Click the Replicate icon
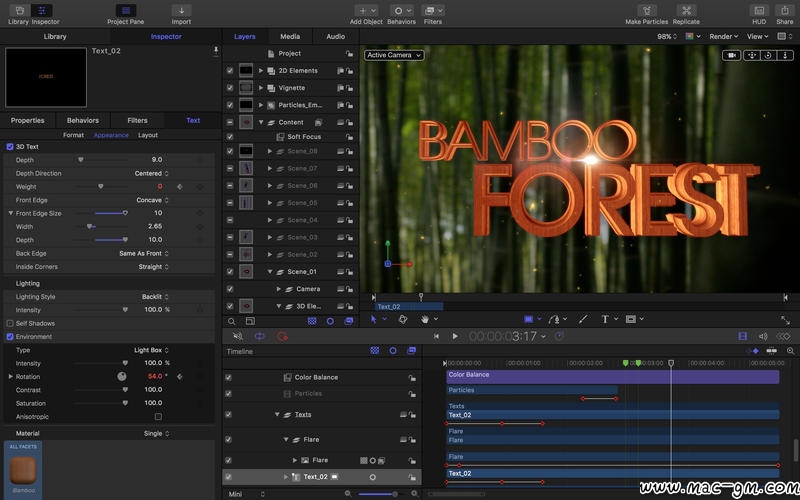Viewport: 800px width, 500px height. coord(686,10)
